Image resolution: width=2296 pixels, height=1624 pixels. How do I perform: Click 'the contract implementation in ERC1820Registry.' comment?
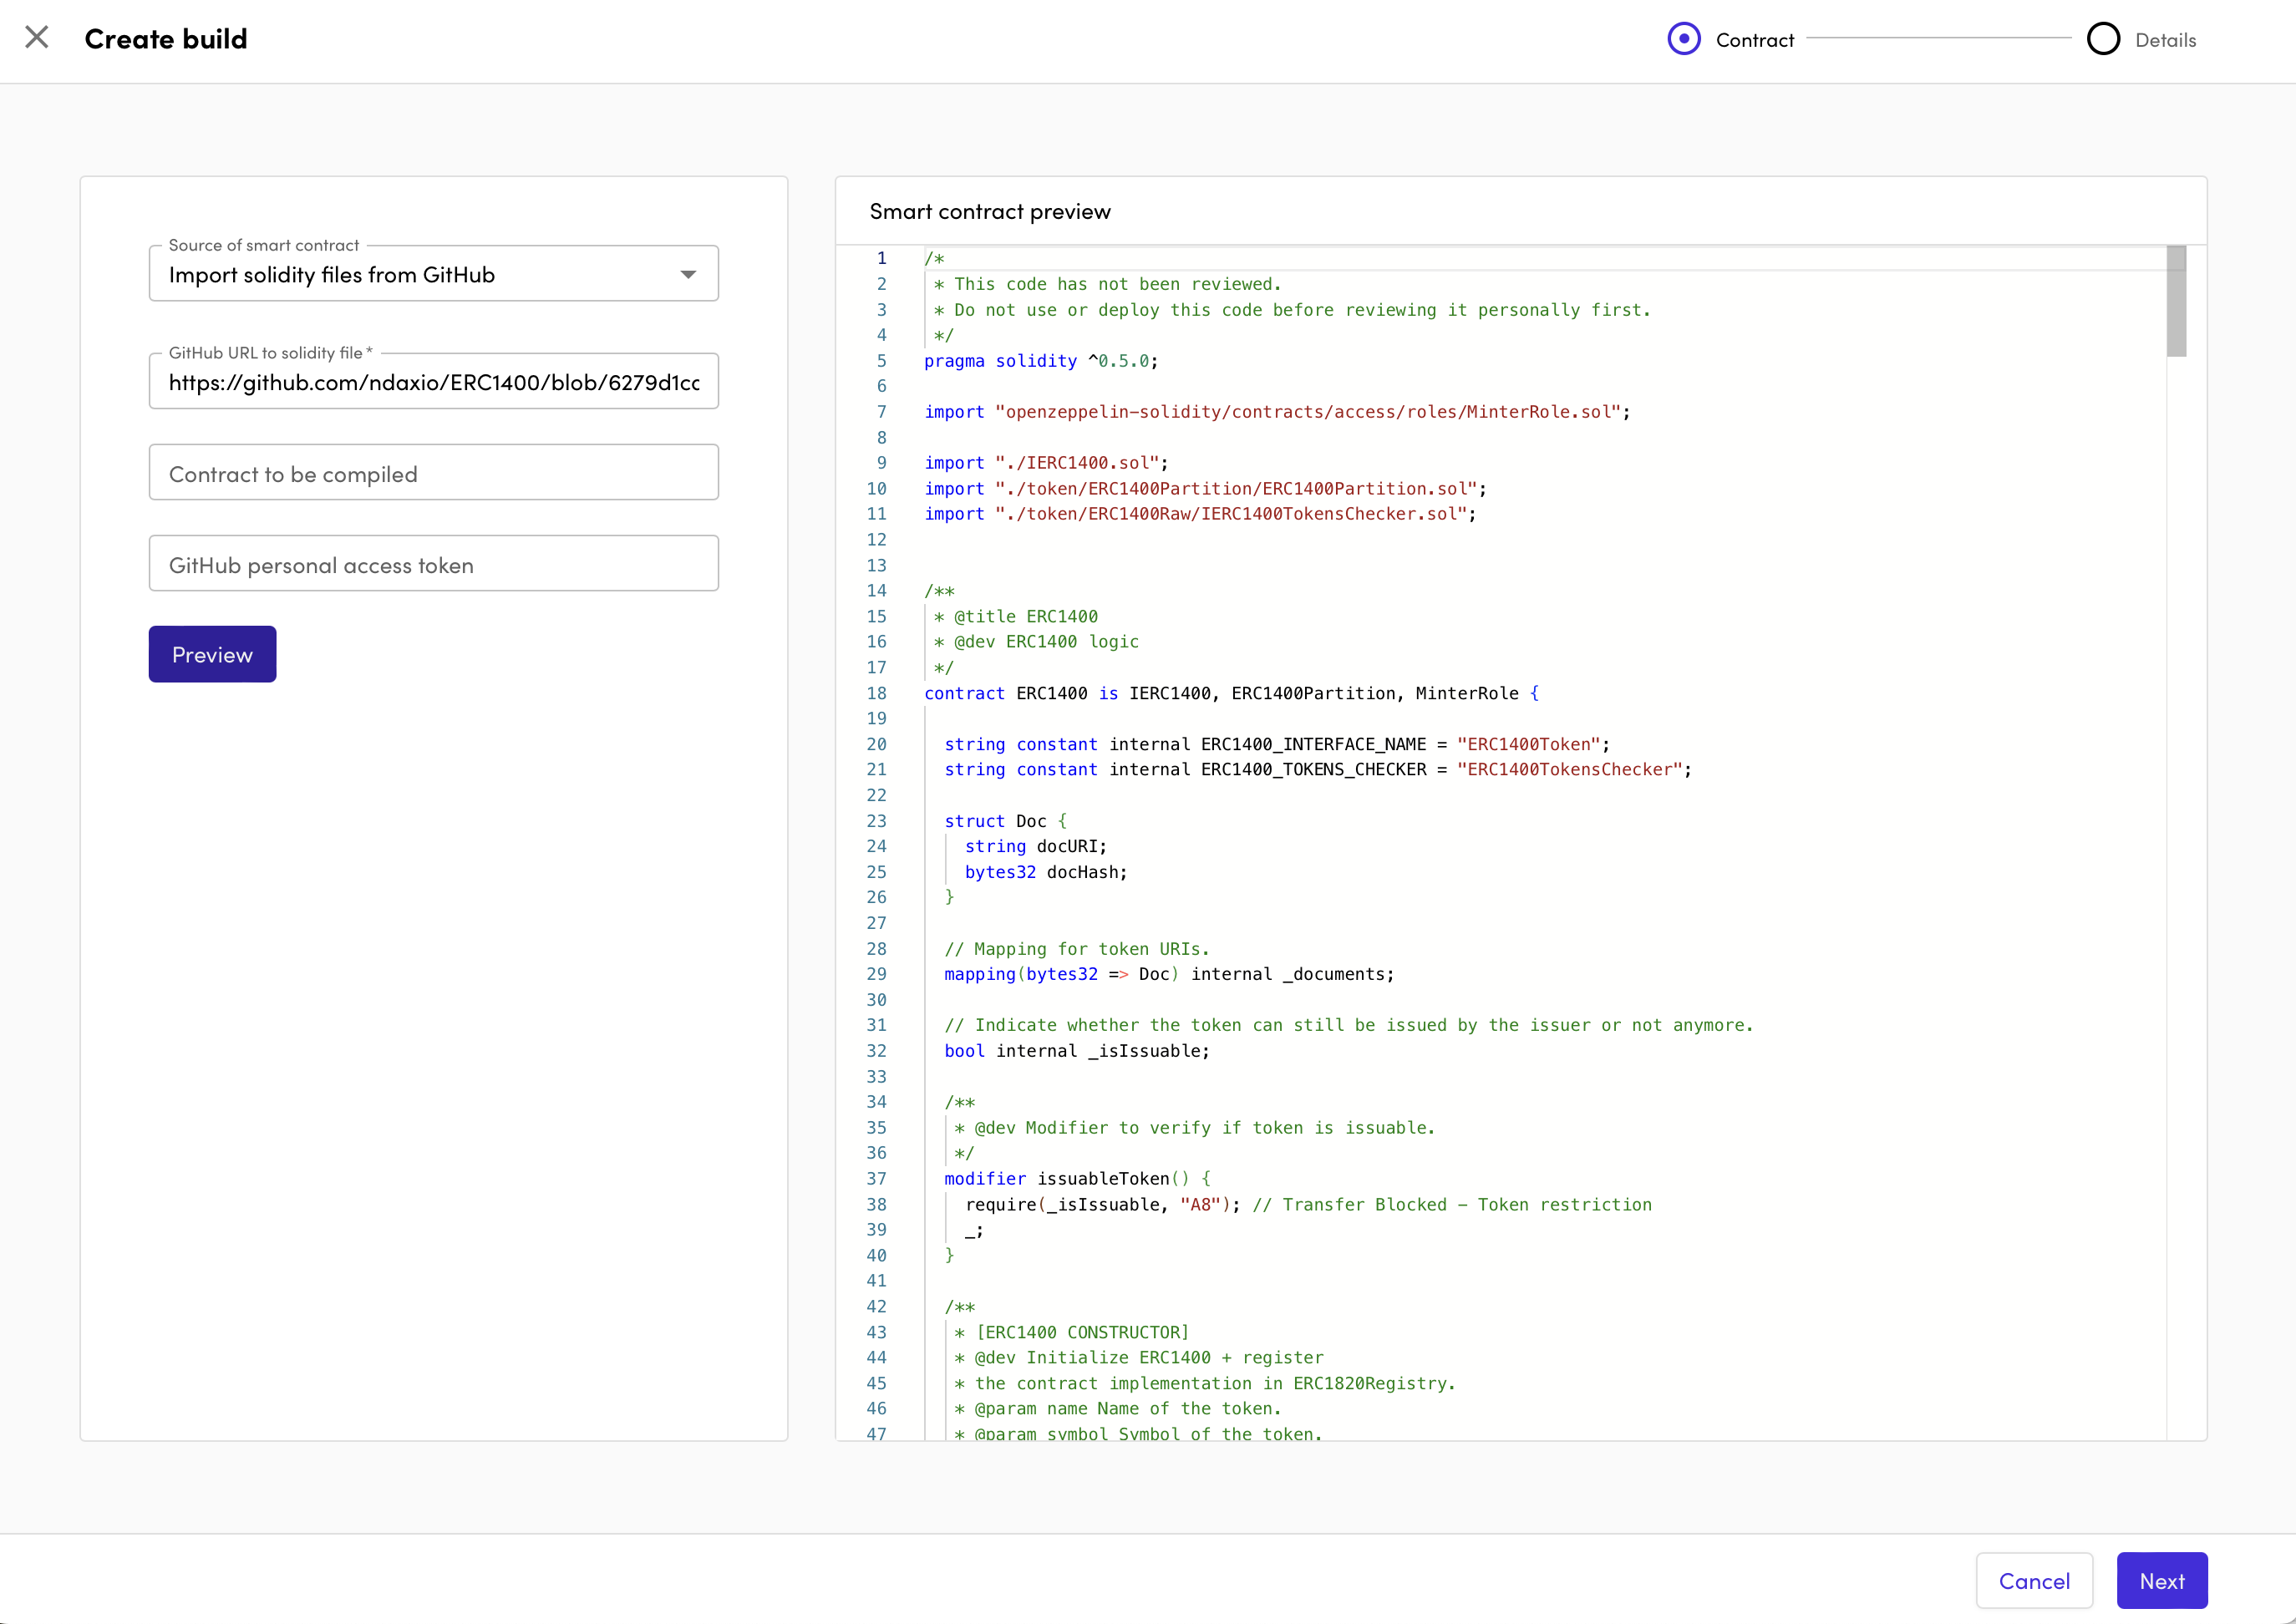1205,1384
